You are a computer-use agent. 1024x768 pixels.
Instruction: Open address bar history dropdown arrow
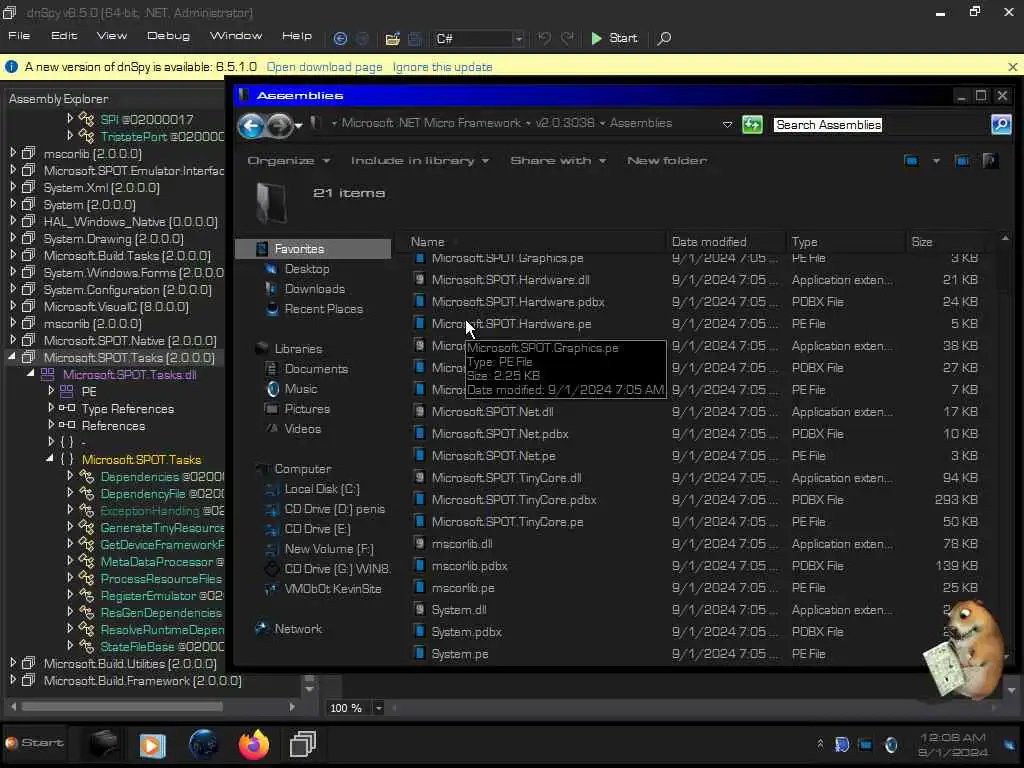click(727, 124)
